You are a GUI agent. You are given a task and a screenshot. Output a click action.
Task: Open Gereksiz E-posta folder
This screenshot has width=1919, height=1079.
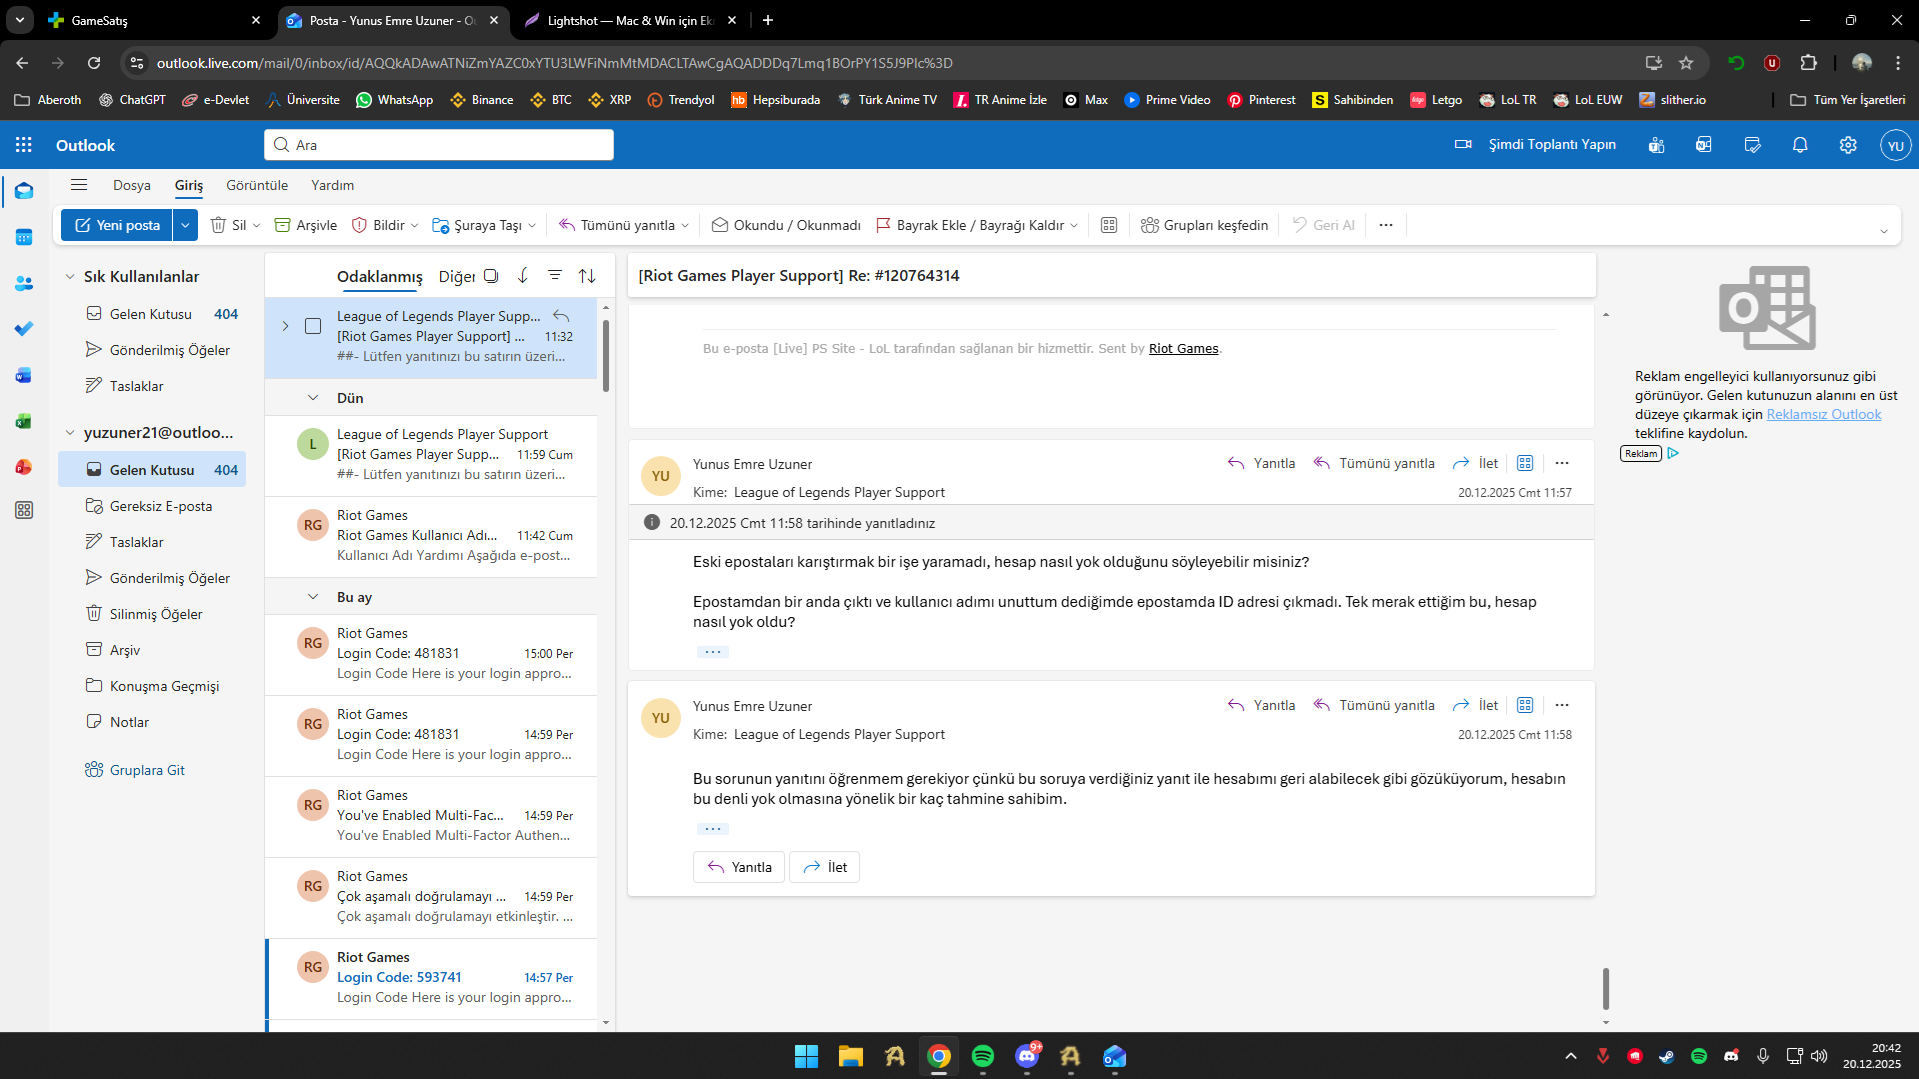click(152, 506)
